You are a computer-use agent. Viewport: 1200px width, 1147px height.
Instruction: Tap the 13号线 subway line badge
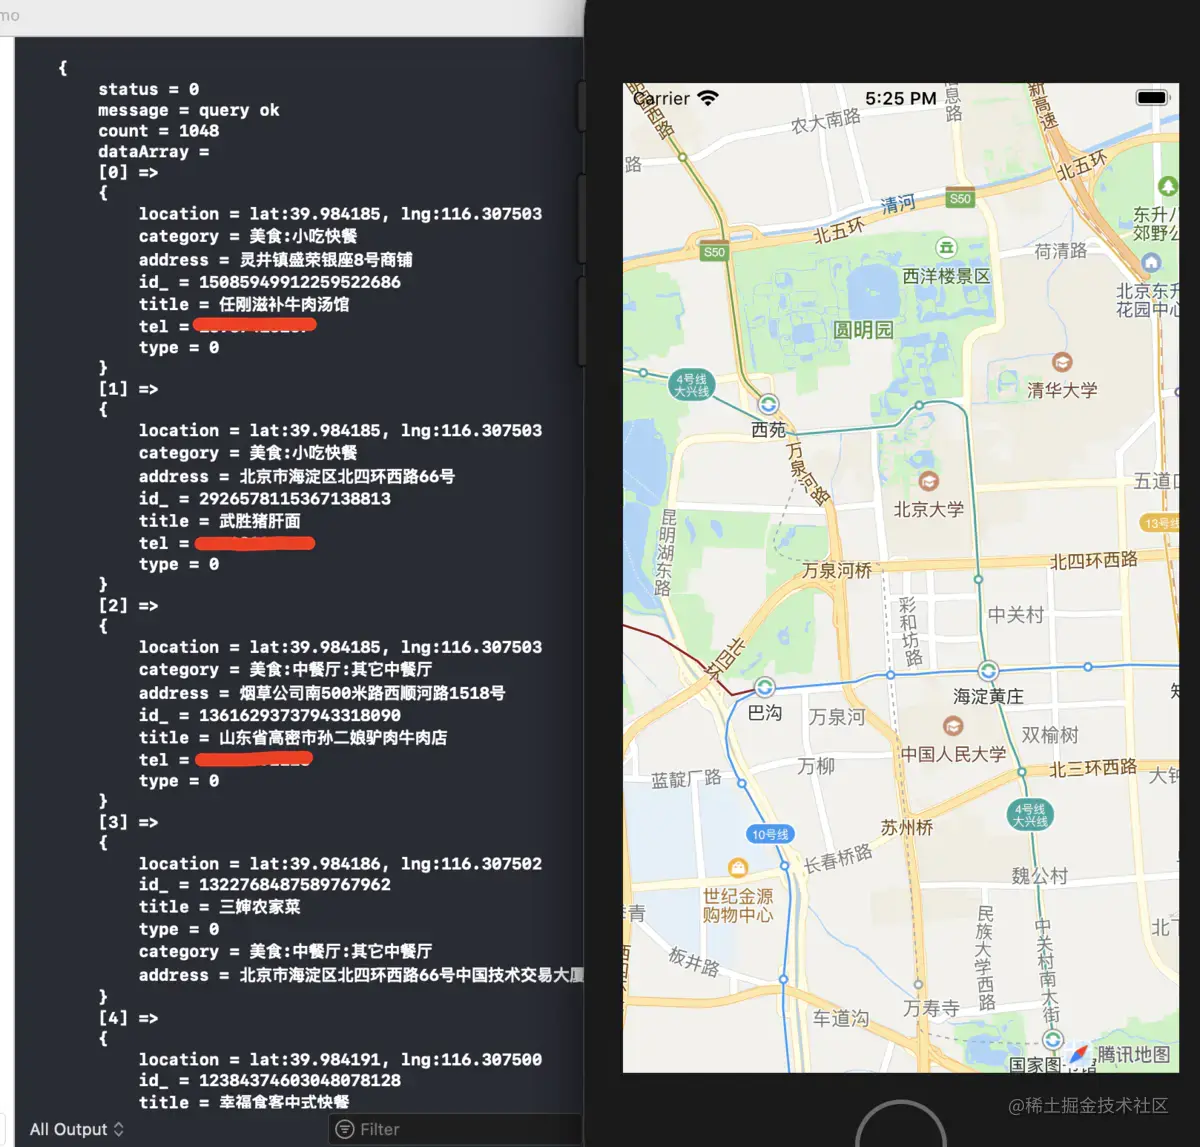coord(1160,523)
